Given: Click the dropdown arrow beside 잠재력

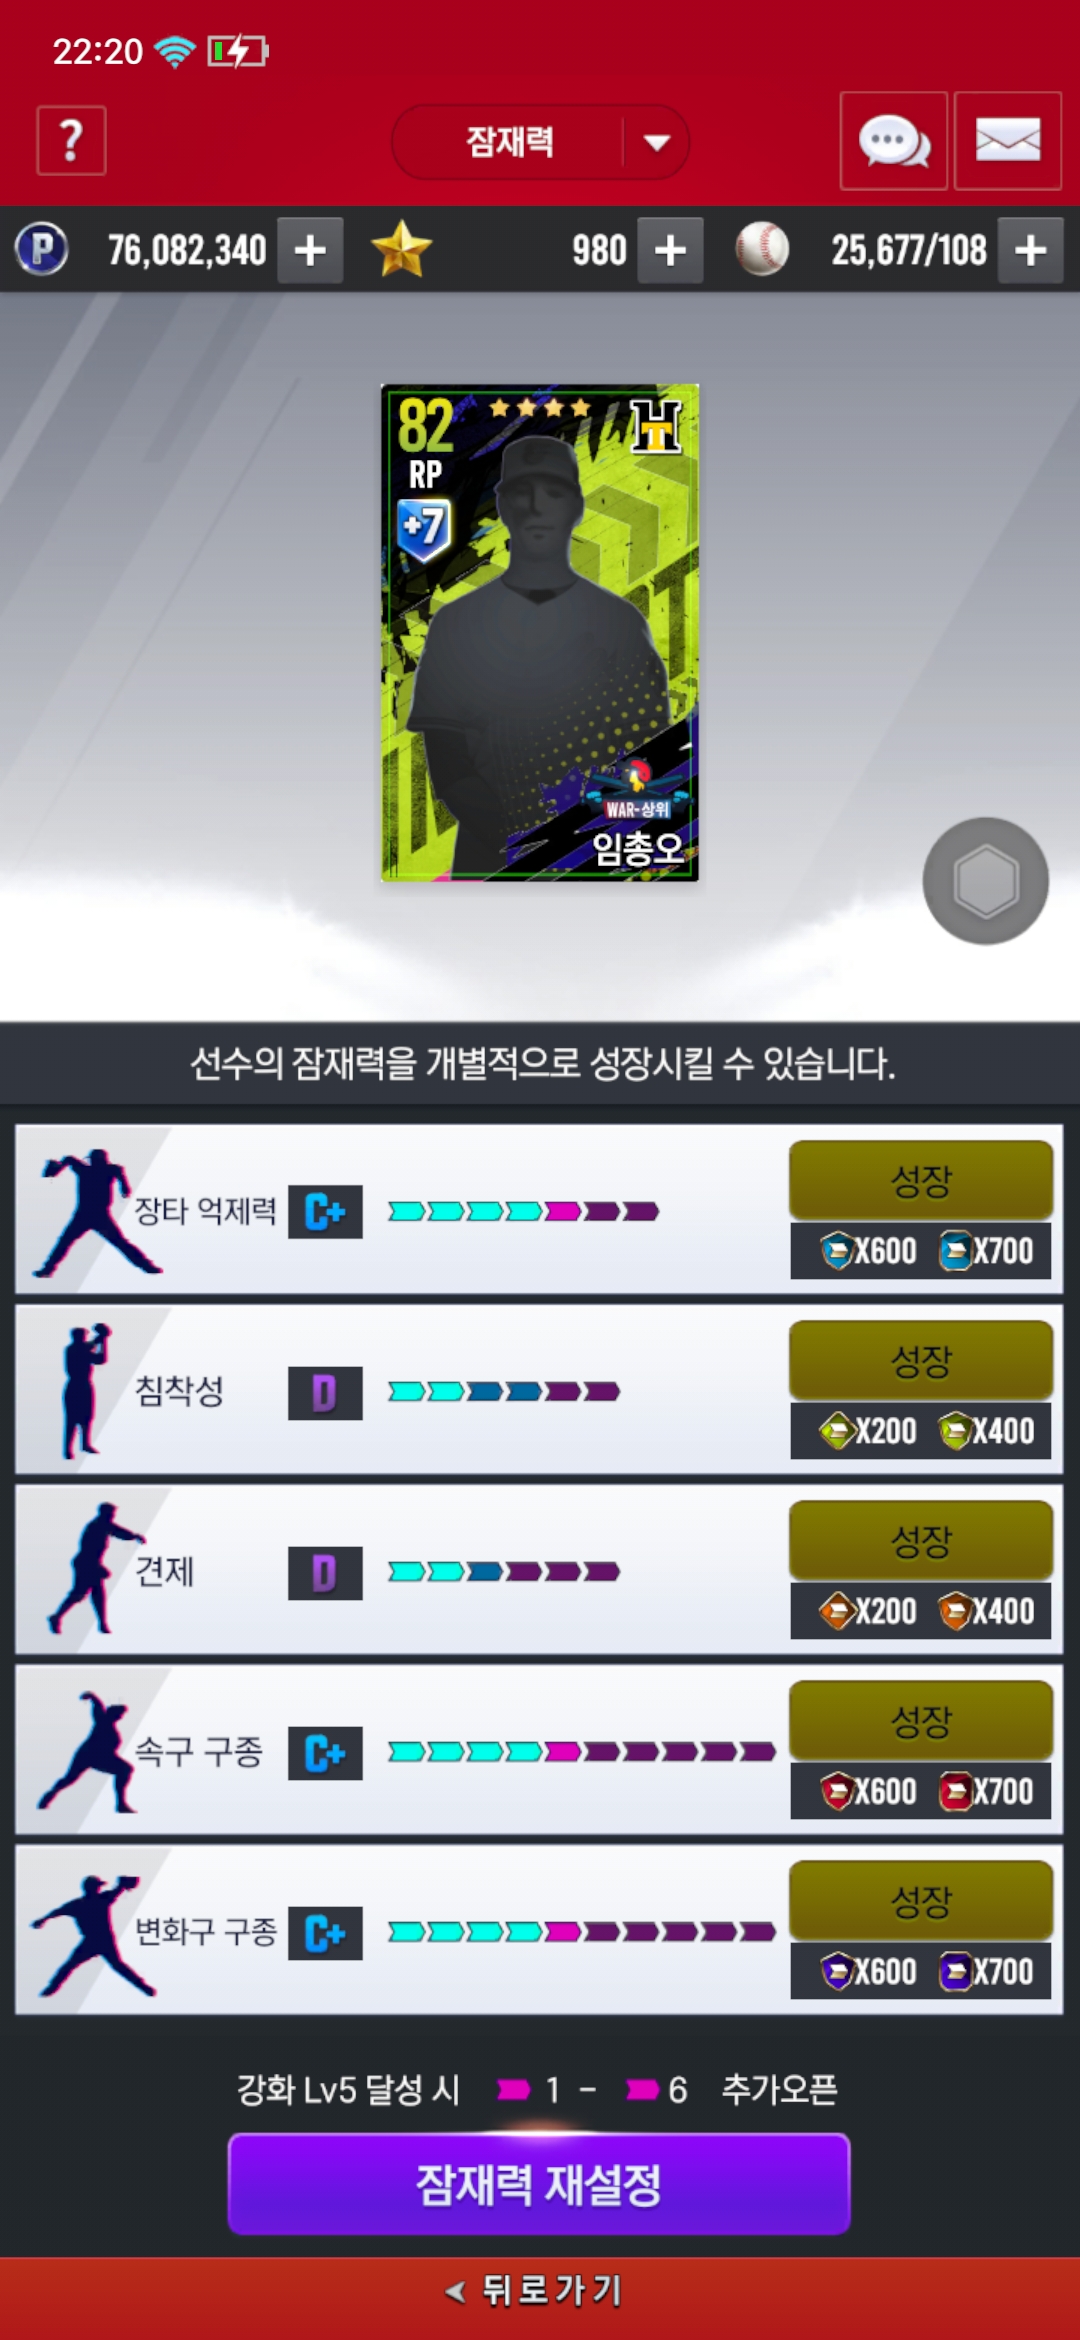Looking at the screenshot, I should 657,143.
